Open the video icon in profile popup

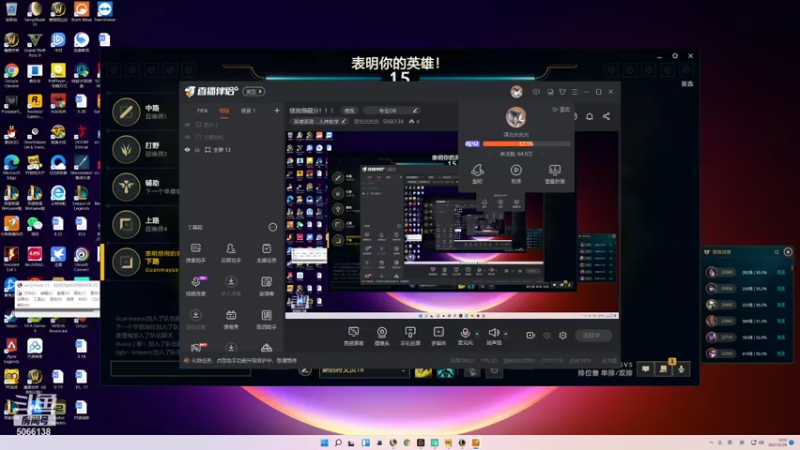[x=516, y=173]
